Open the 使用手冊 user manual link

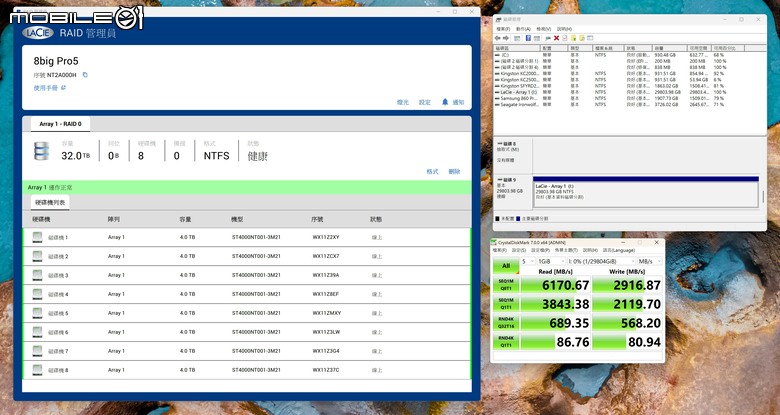(x=49, y=88)
